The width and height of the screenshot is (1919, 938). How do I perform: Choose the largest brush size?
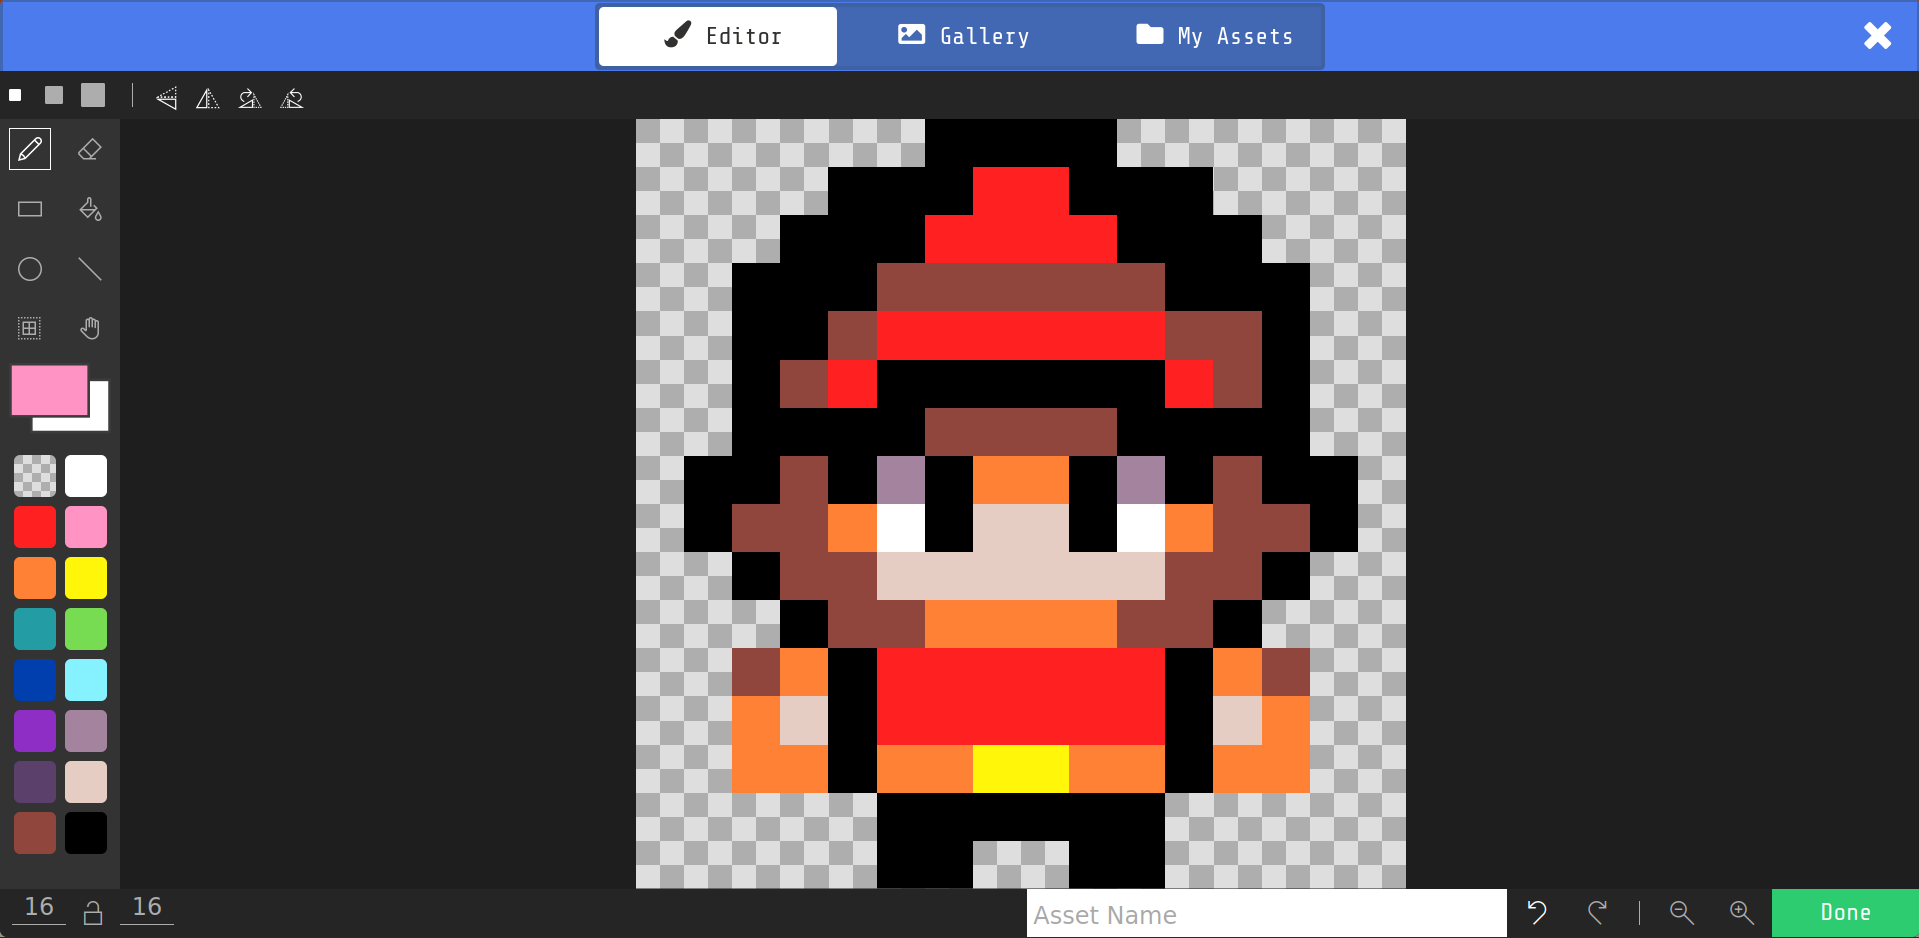tap(93, 95)
